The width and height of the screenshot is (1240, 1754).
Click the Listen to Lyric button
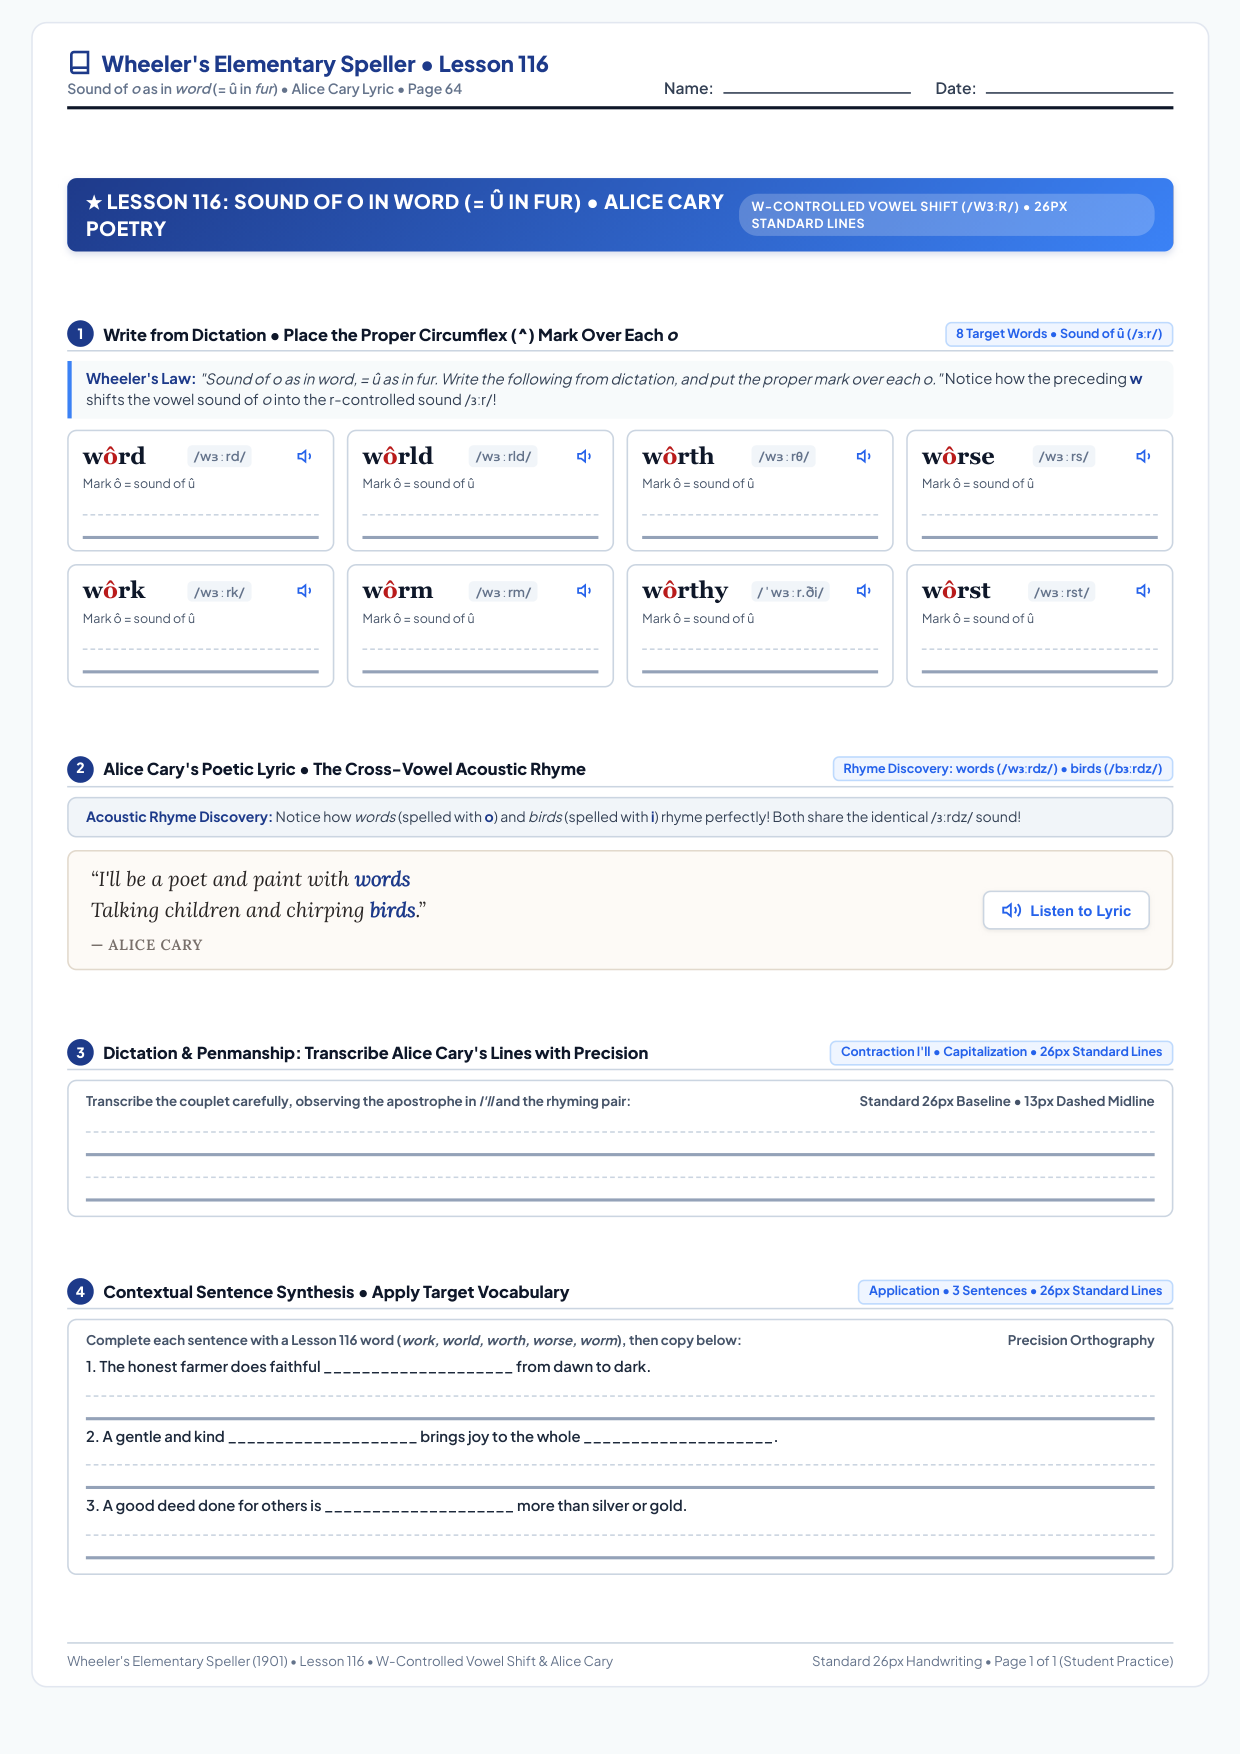tap(1066, 910)
